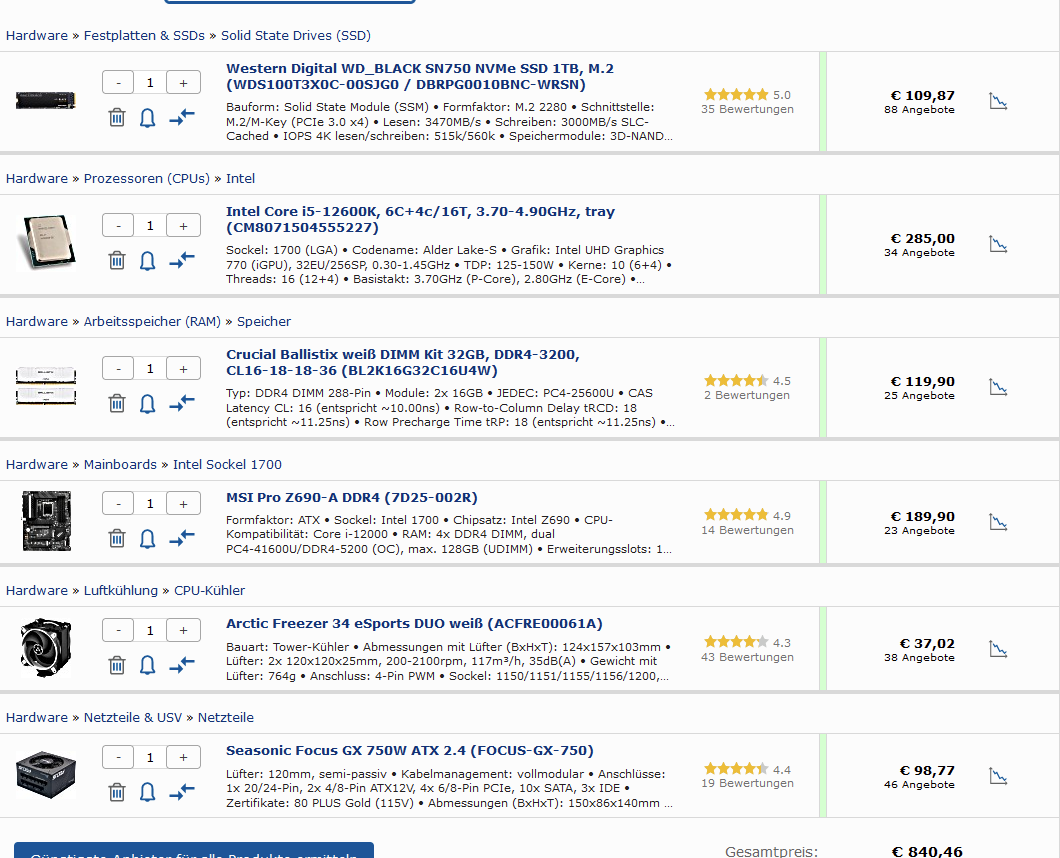Delete Seasonic Focus GX 750W from list
1060x858 pixels.
(117, 792)
